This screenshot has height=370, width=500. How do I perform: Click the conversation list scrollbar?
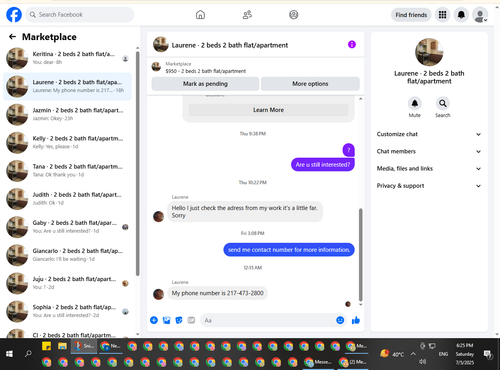(x=138, y=163)
